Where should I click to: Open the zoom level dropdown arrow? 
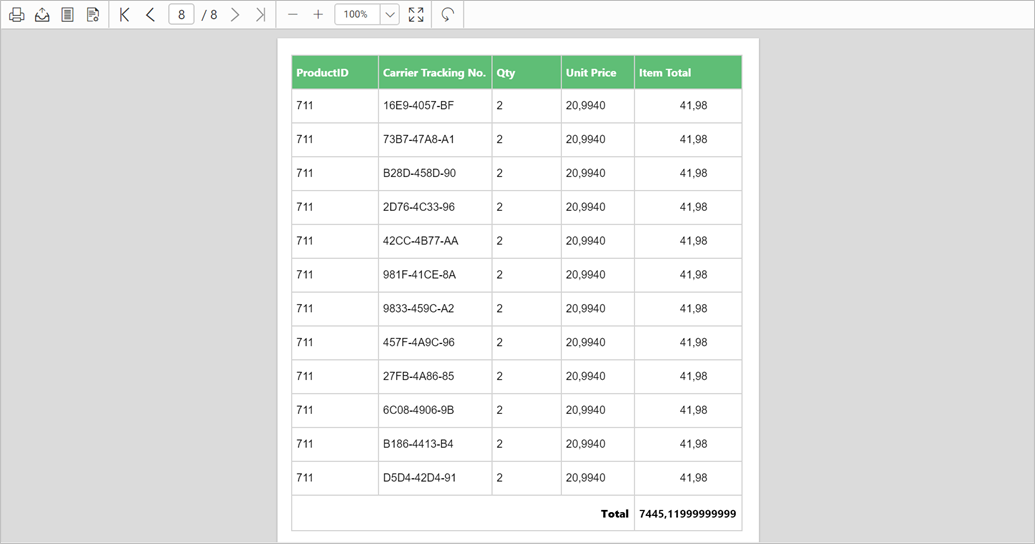coord(390,15)
